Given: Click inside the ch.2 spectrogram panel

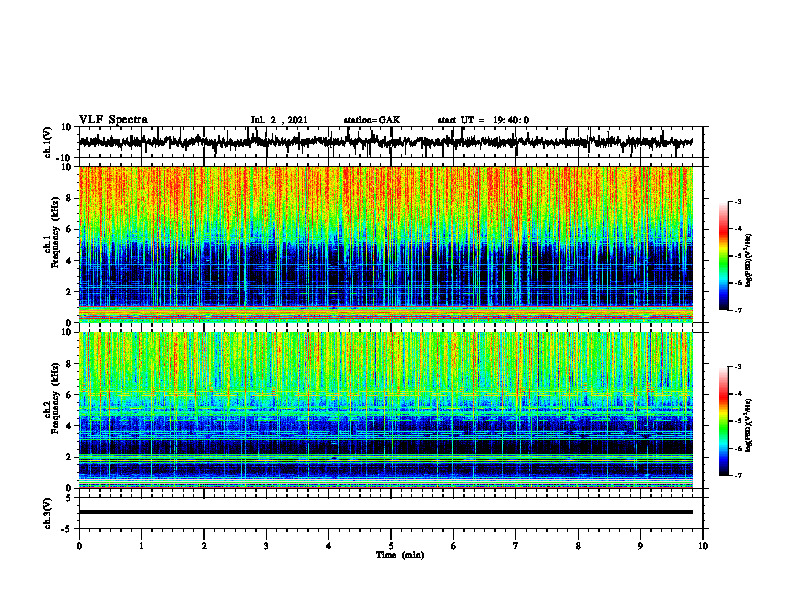Looking at the screenshot, I should [x=386, y=410].
